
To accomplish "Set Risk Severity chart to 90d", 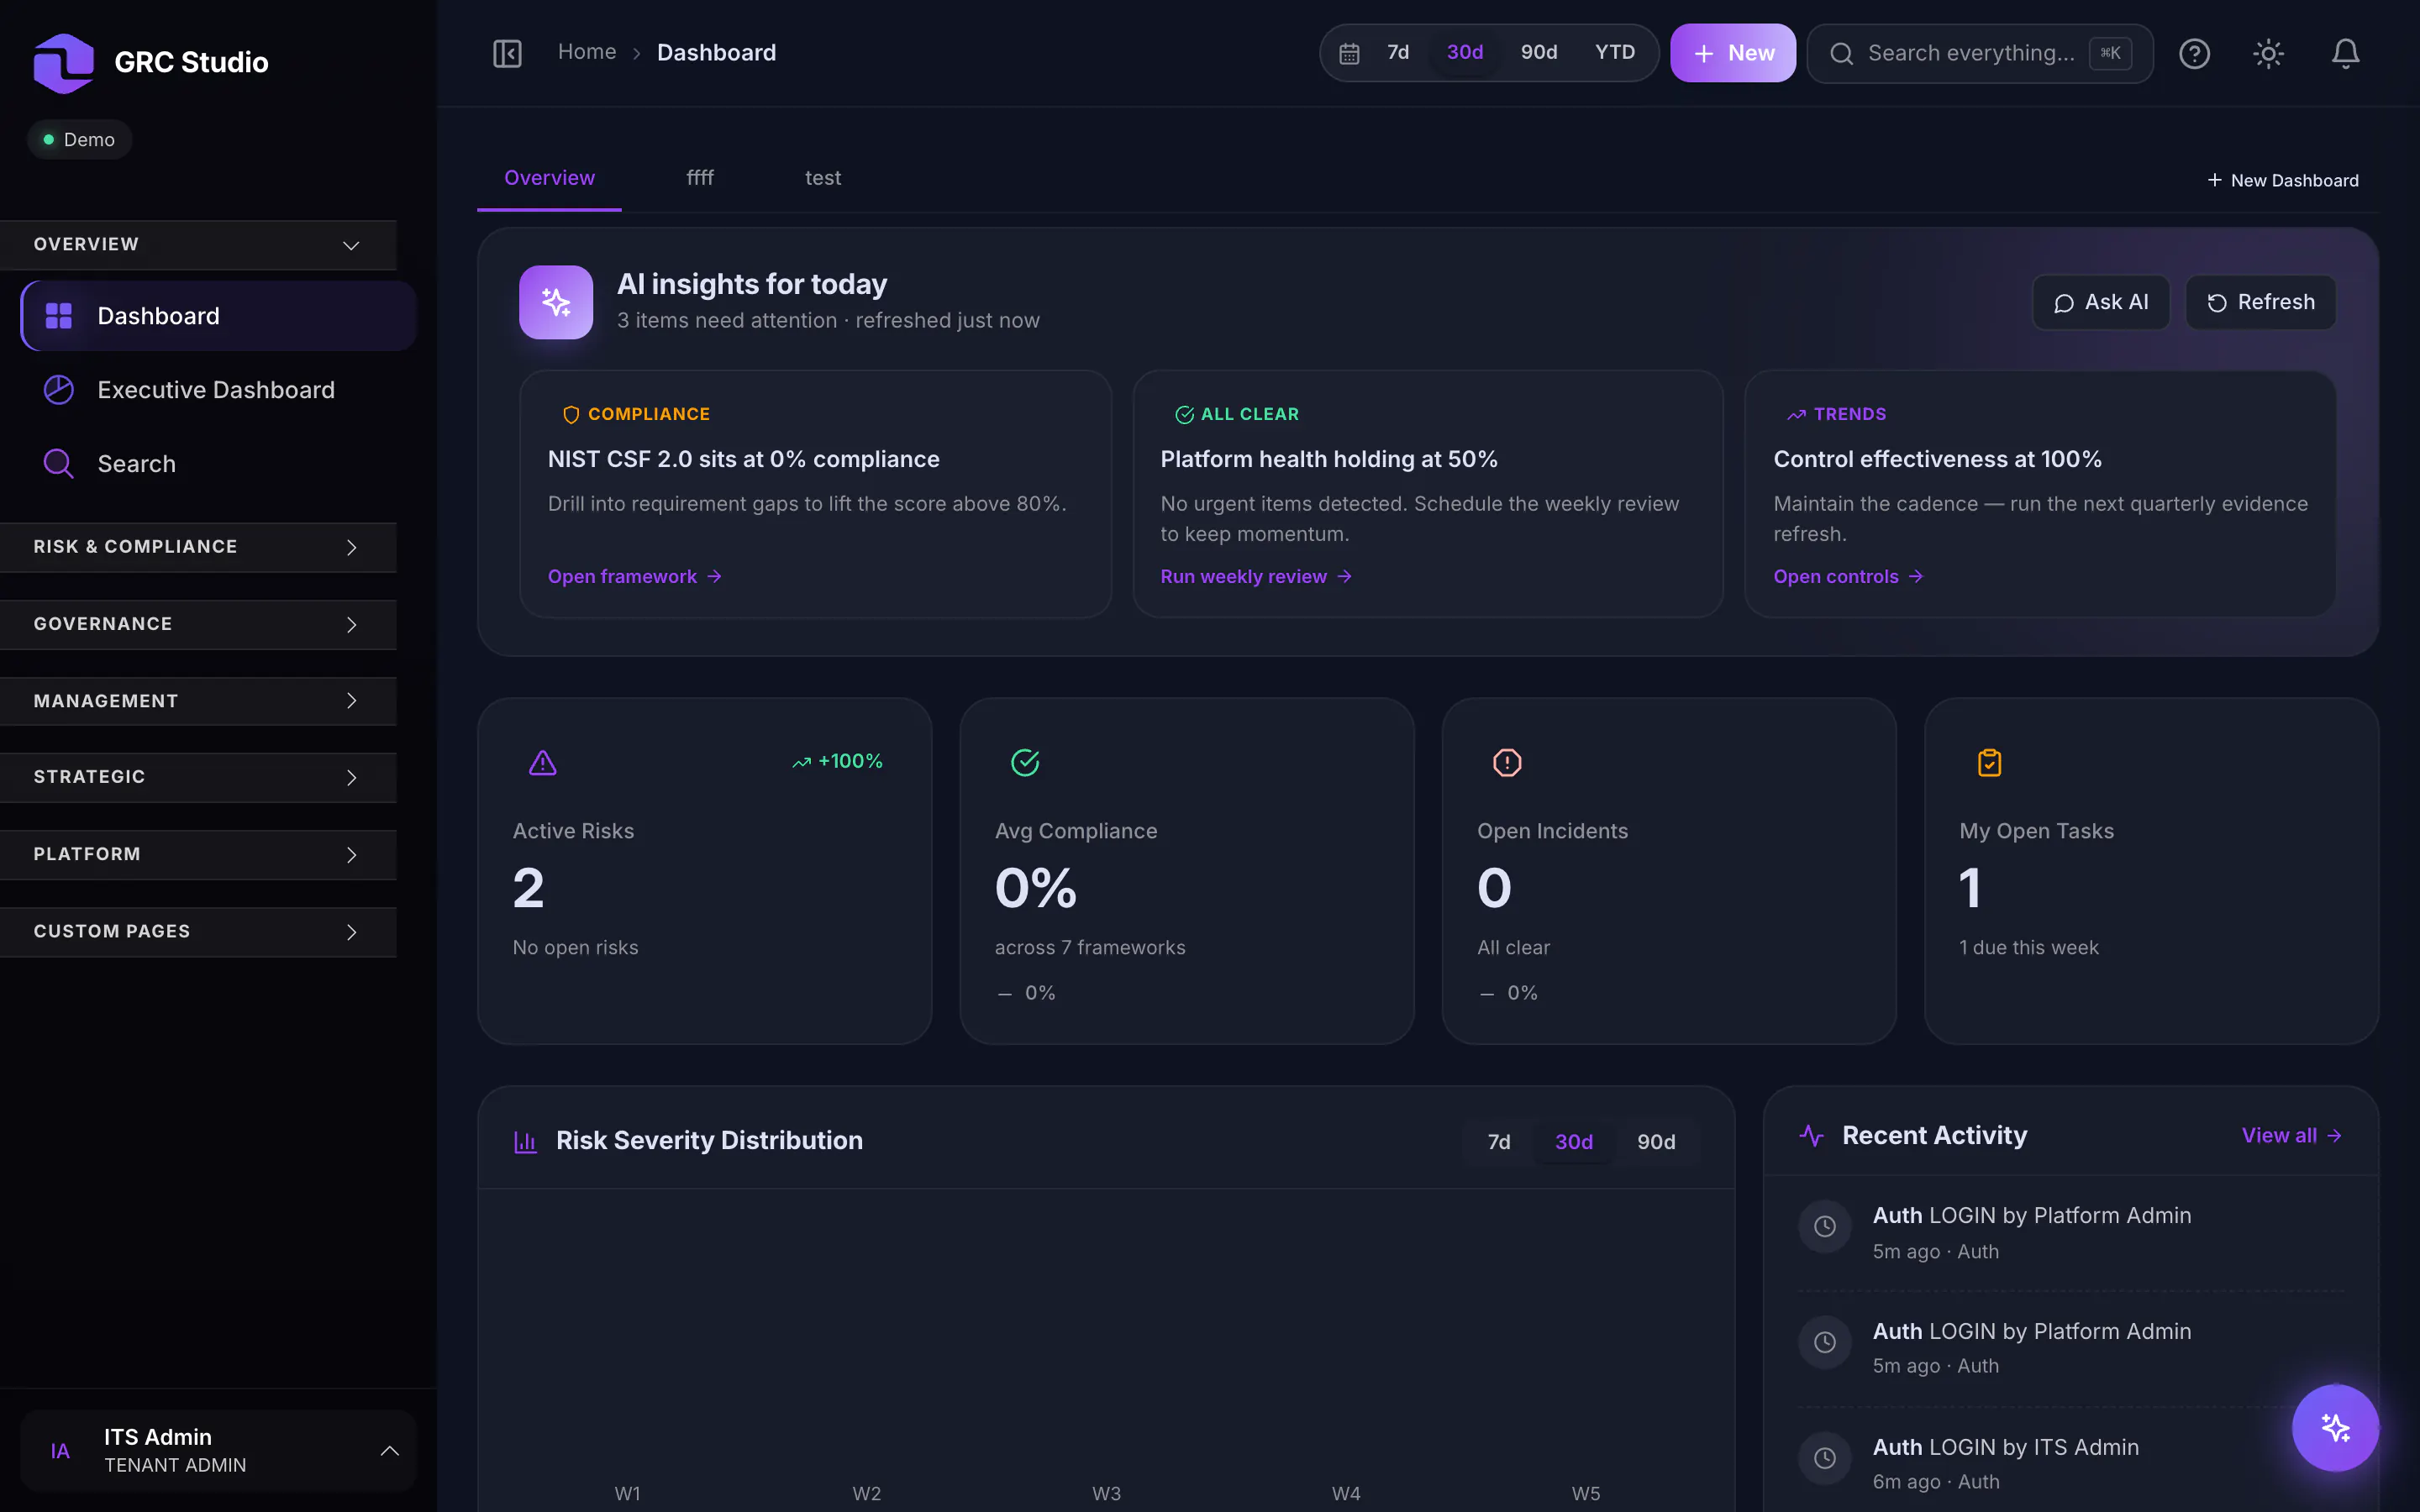I will tap(1656, 1142).
